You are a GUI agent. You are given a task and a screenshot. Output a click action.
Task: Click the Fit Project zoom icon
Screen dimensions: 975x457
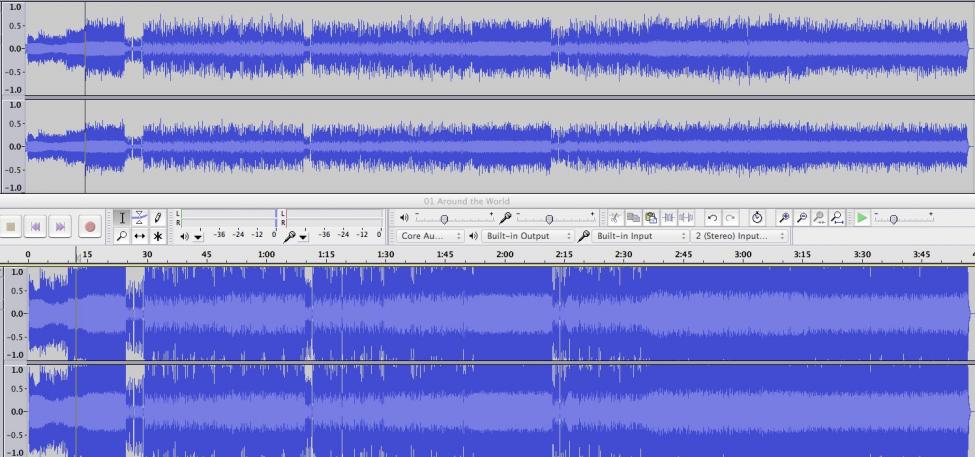click(836, 218)
